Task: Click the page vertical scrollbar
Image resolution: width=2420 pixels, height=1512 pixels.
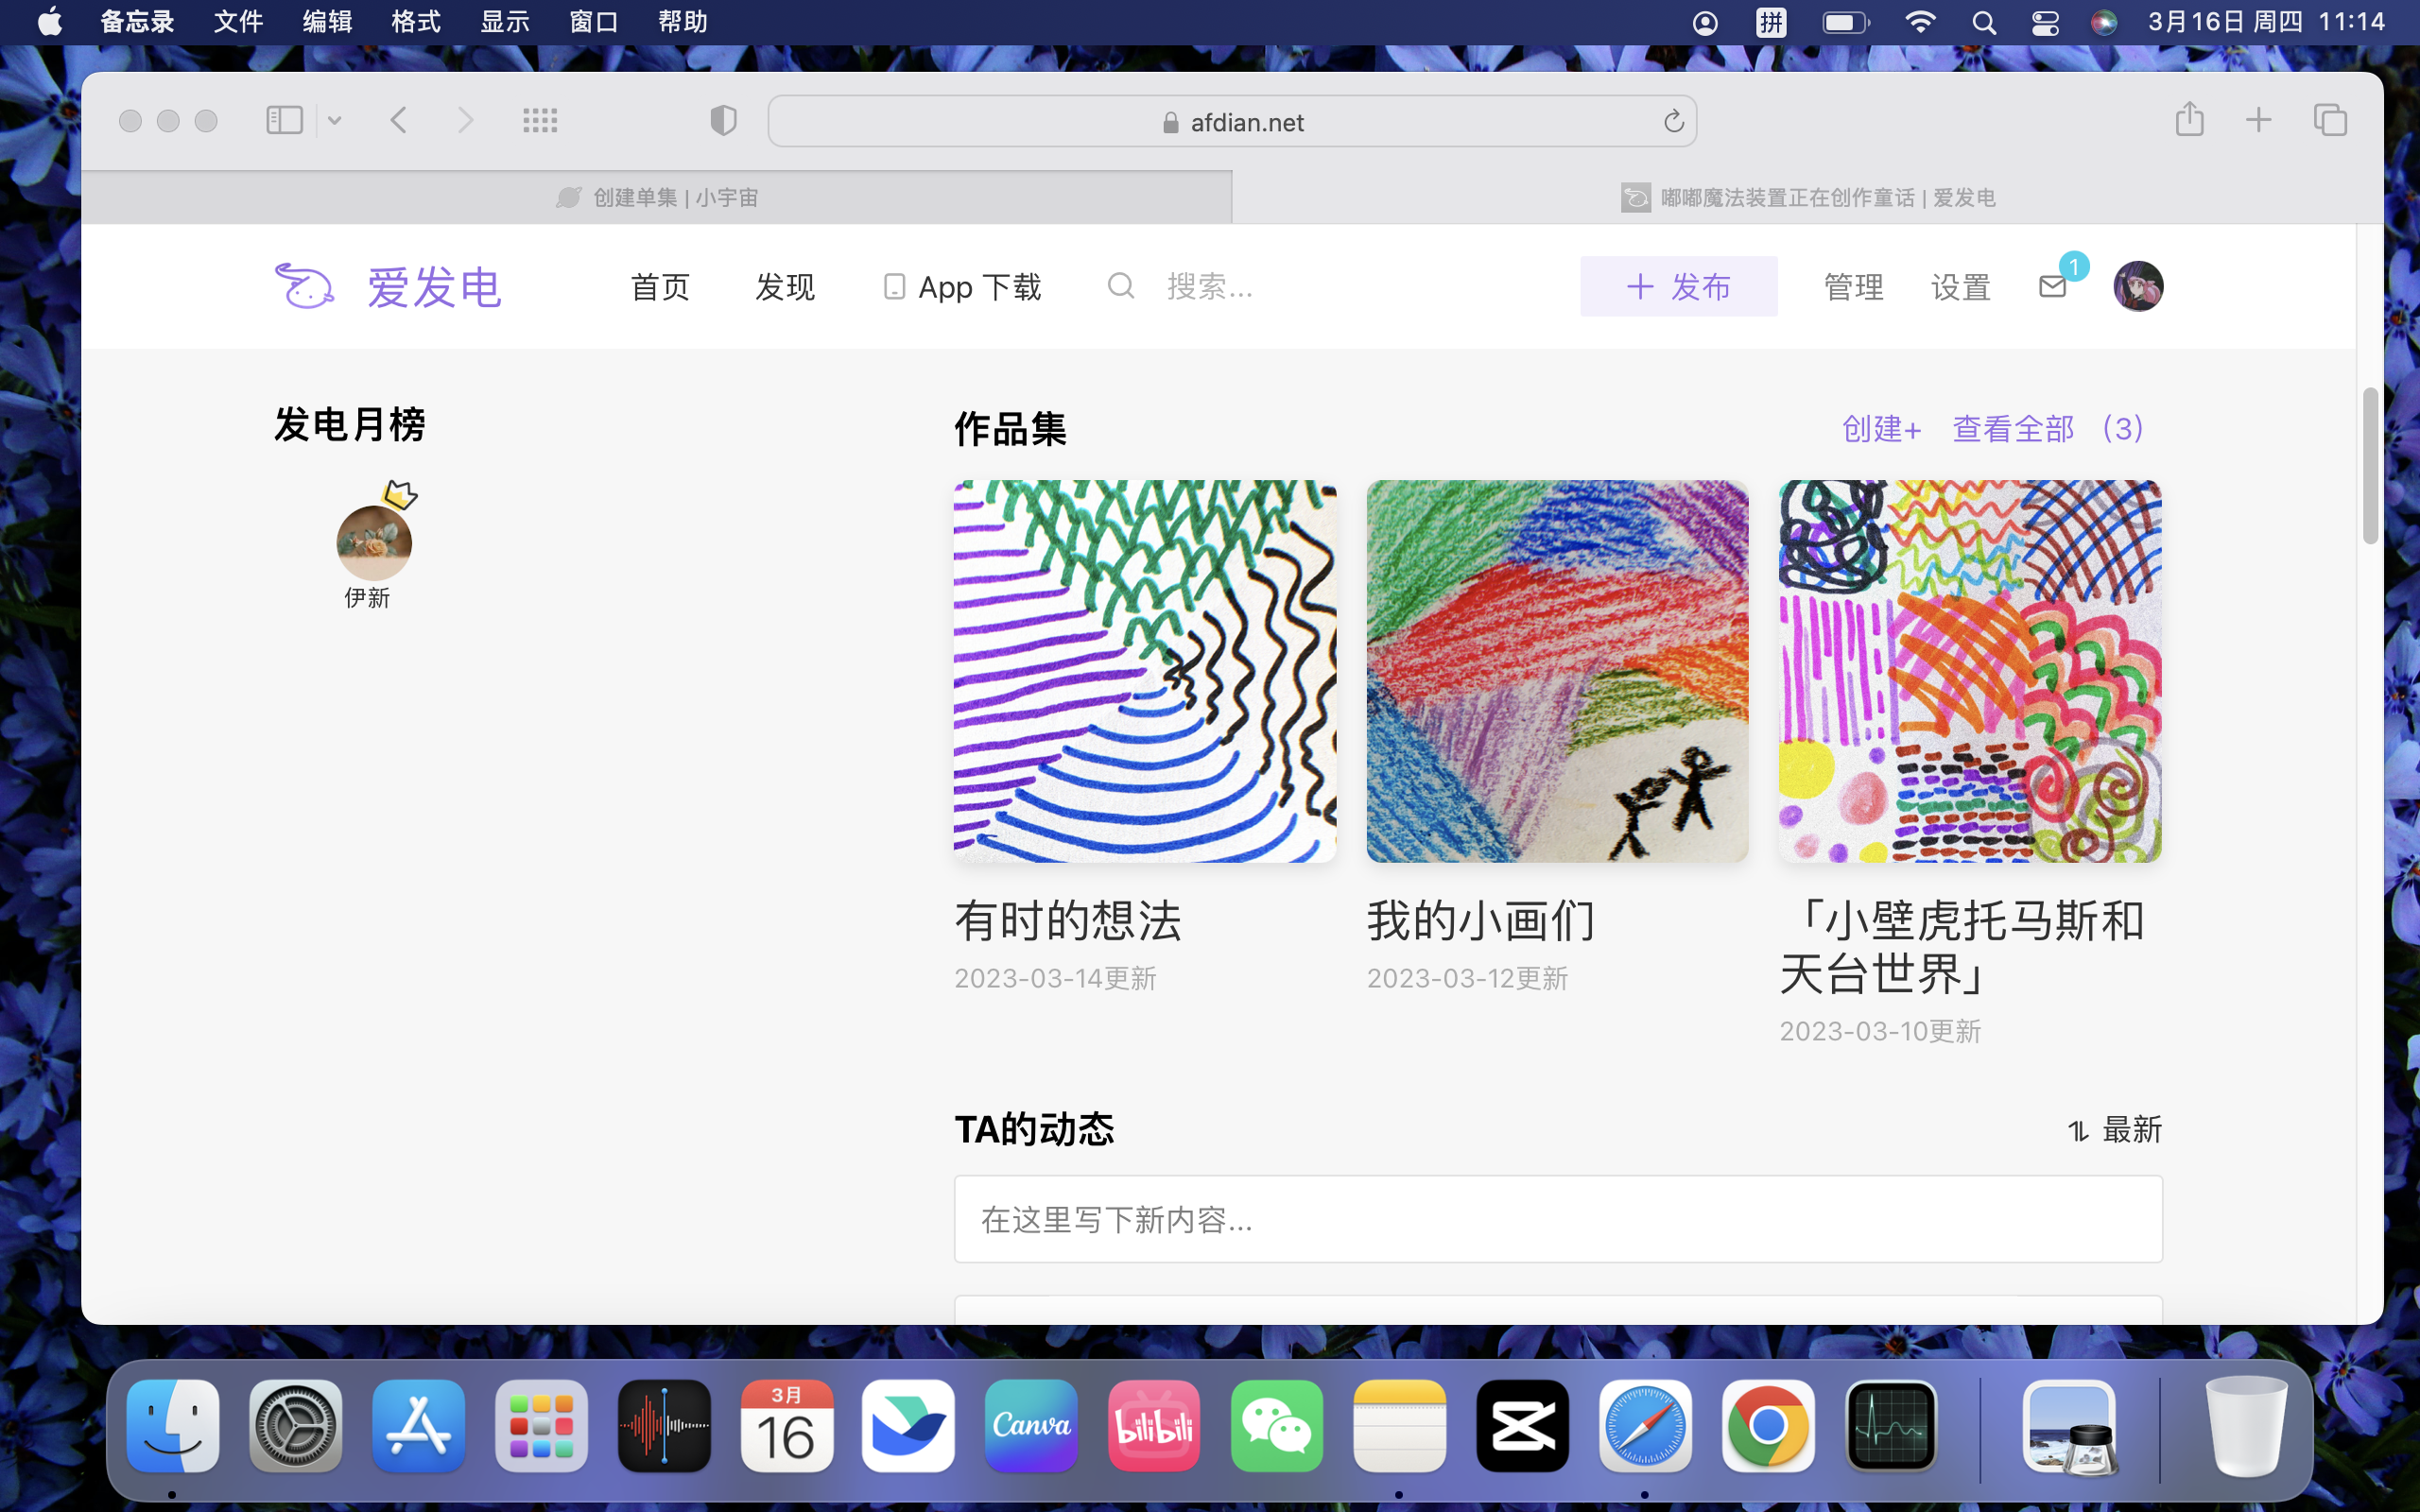Action: pyautogui.click(x=2369, y=466)
